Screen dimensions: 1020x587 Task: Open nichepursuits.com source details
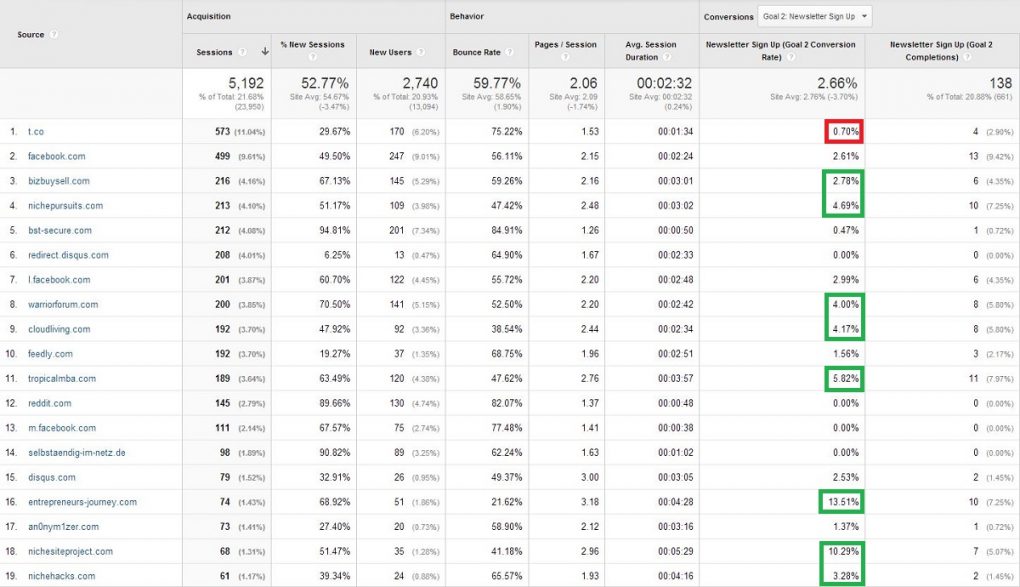tap(65, 206)
